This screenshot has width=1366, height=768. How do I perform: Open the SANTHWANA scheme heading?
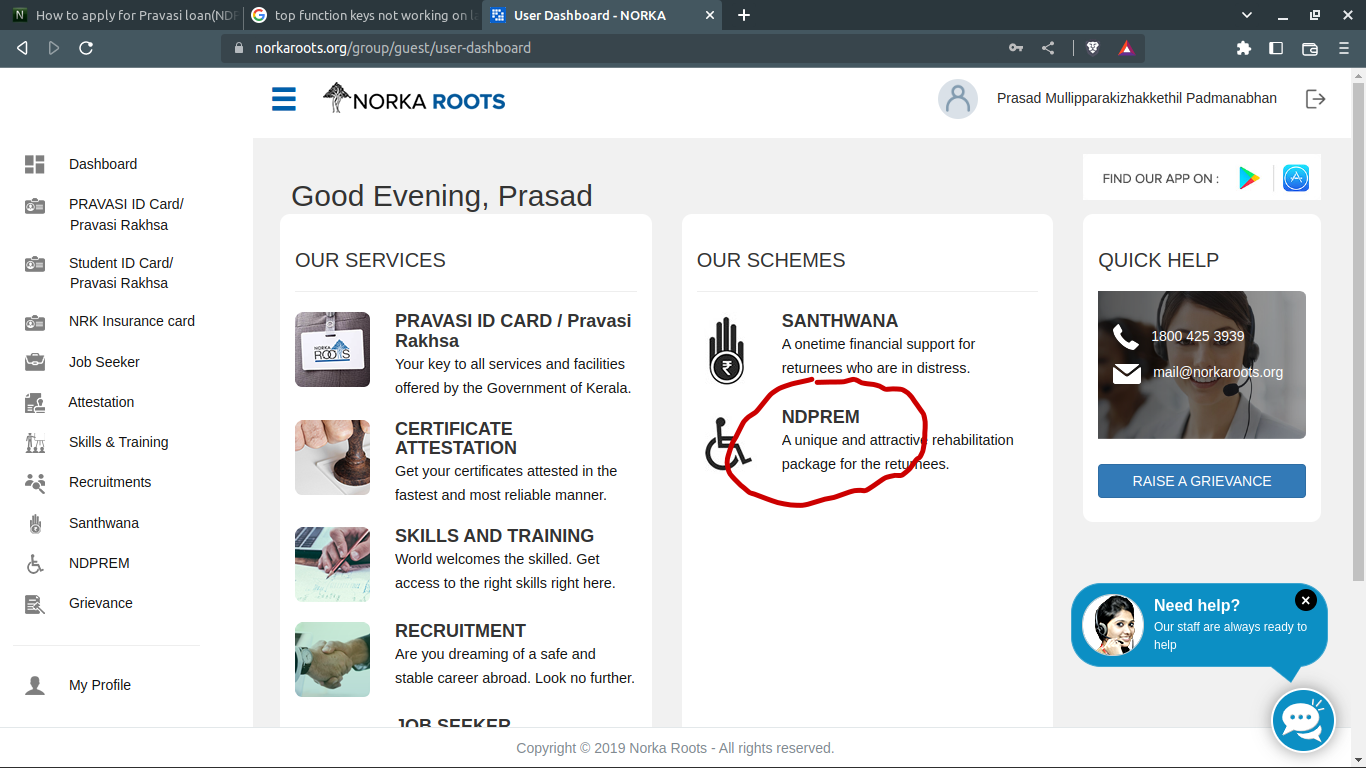[840, 321]
